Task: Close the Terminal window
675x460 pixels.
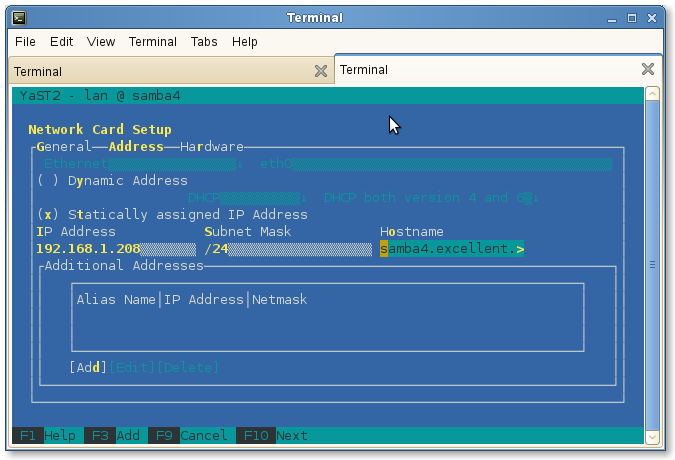Action: pyautogui.click(x=652, y=18)
